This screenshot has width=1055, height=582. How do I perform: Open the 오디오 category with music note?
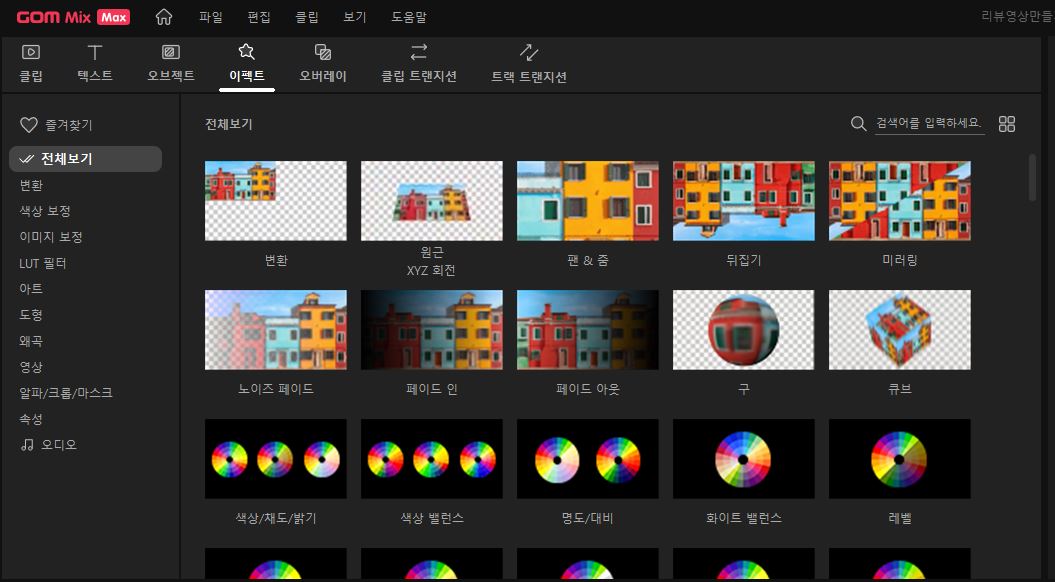(x=48, y=445)
